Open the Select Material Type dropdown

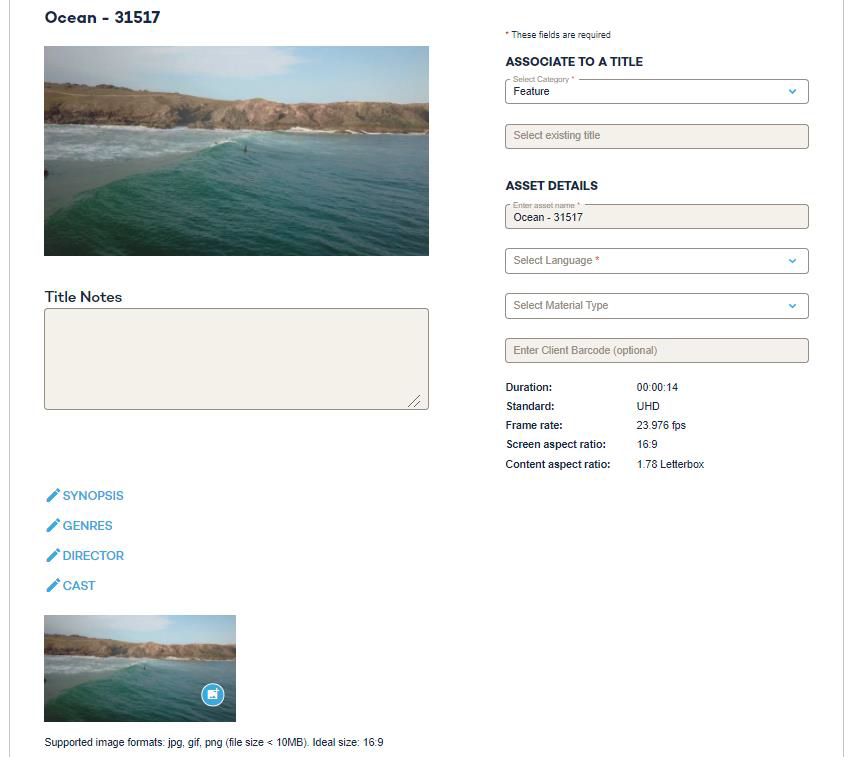pyautogui.click(x=657, y=306)
